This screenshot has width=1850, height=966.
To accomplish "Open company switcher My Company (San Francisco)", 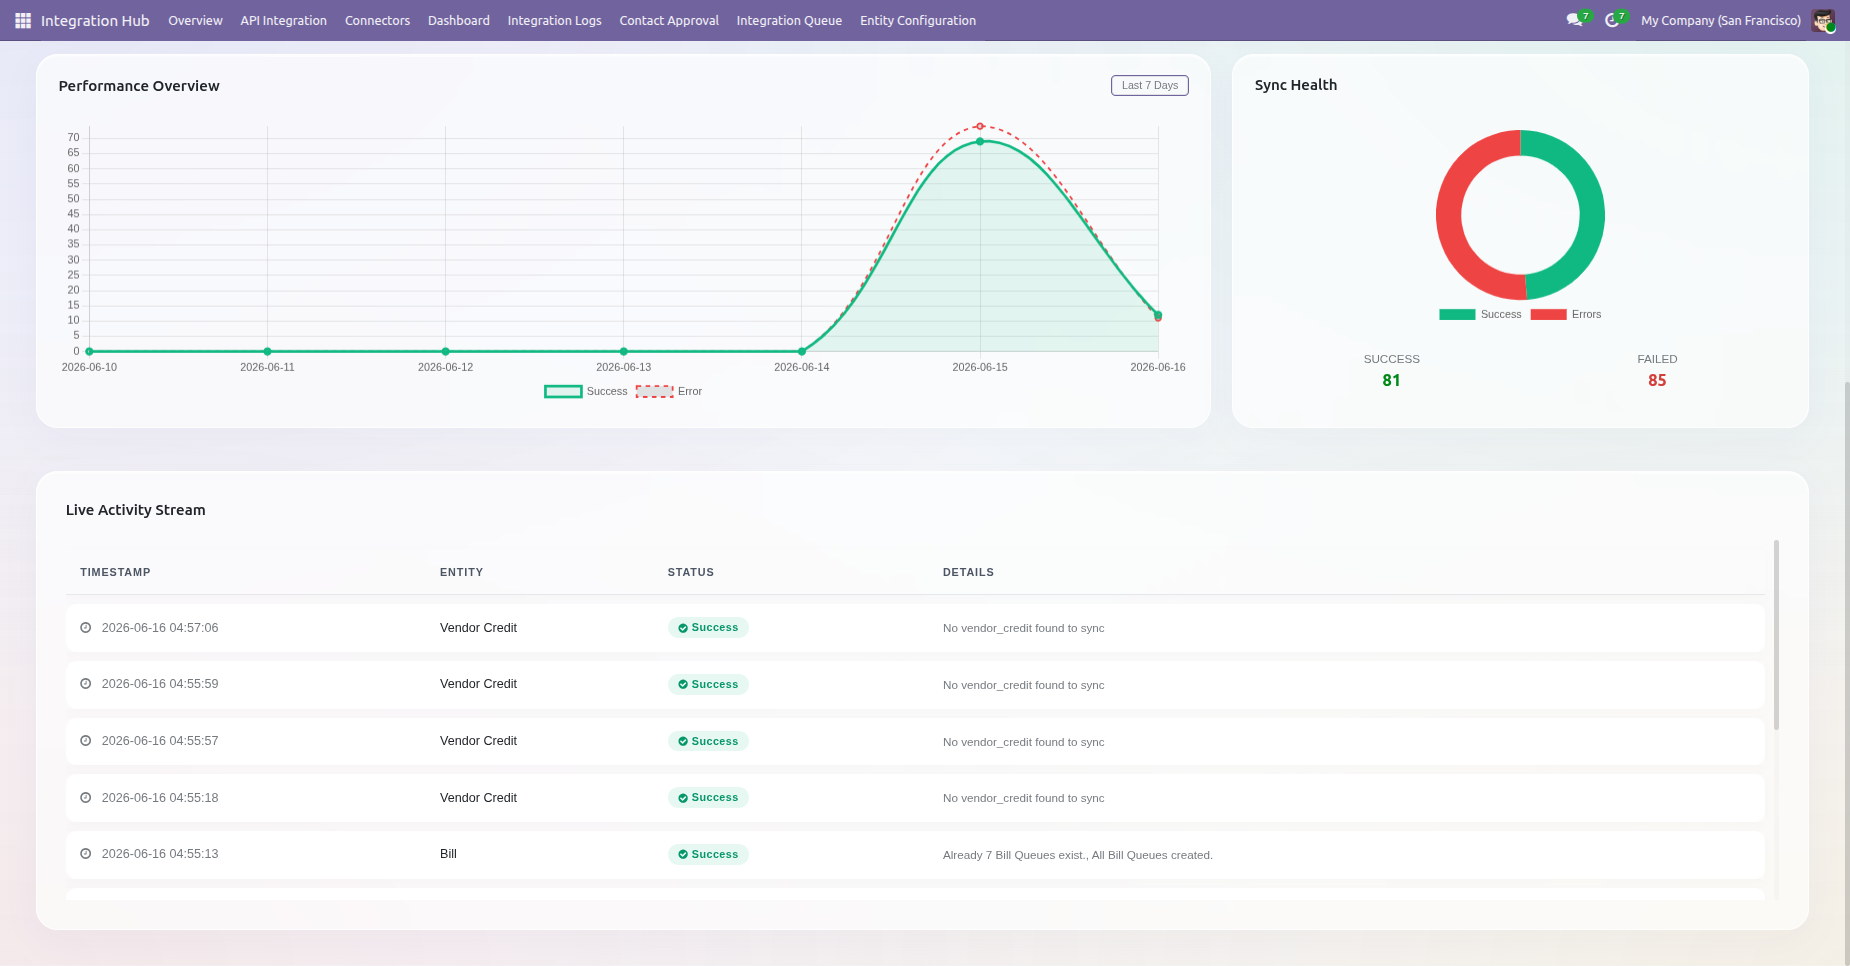I will pos(1721,20).
